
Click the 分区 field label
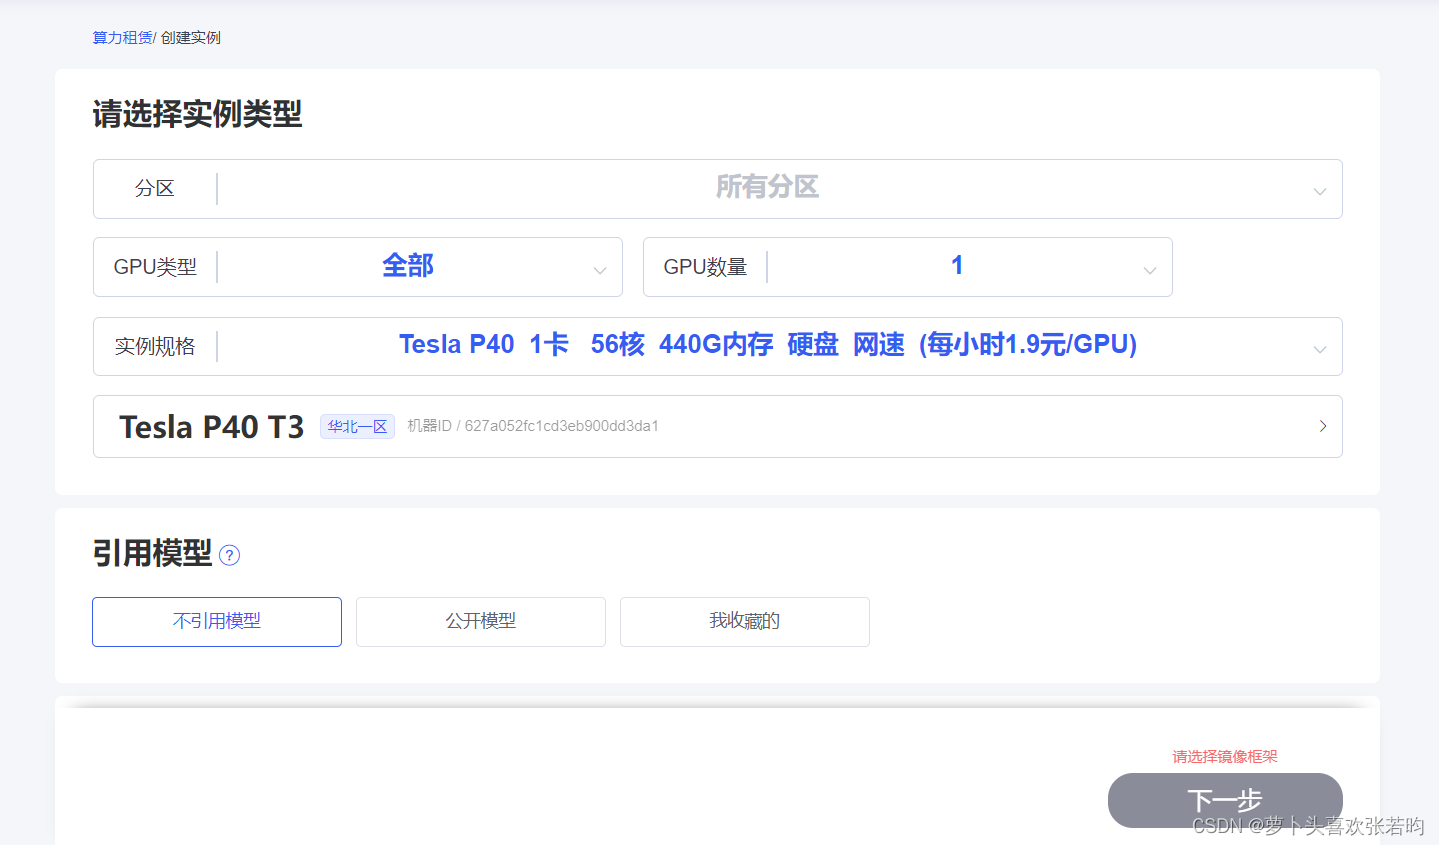pos(155,189)
